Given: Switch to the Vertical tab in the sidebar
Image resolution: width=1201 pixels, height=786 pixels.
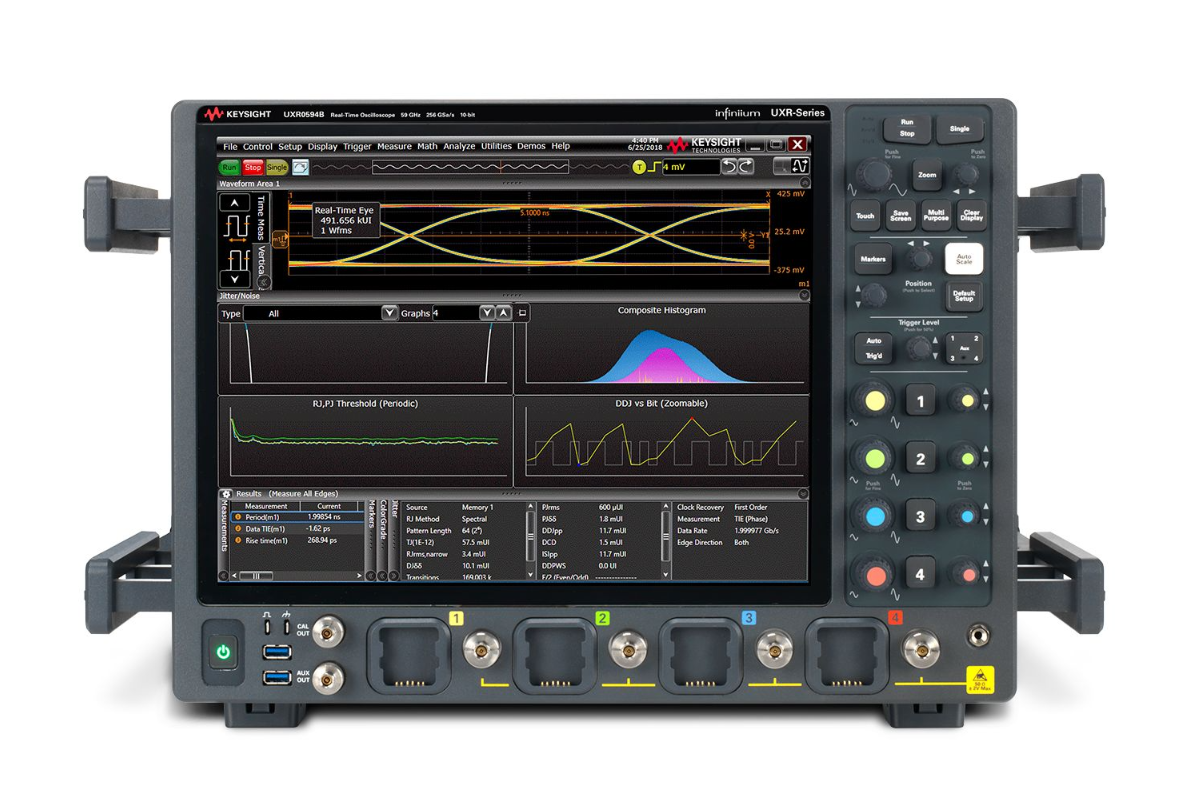Looking at the screenshot, I should pos(262,260).
